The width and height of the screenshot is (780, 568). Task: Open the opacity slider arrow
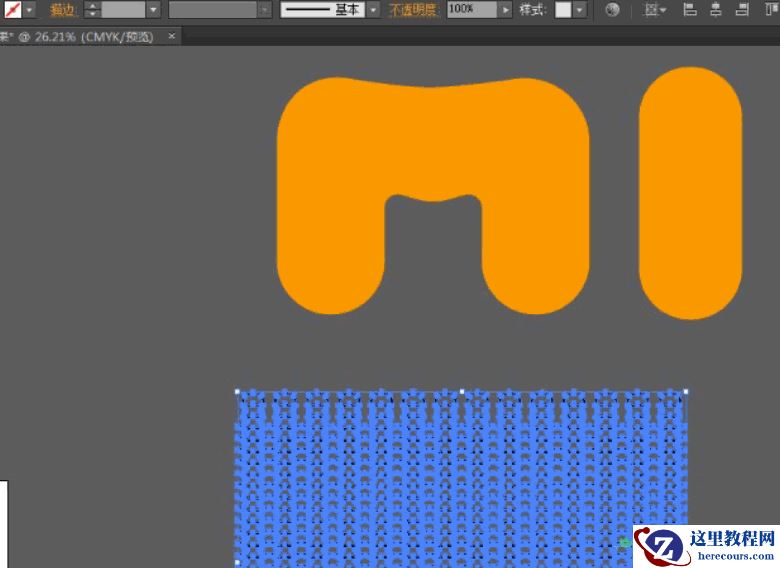pyautogui.click(x=505, y=10)
